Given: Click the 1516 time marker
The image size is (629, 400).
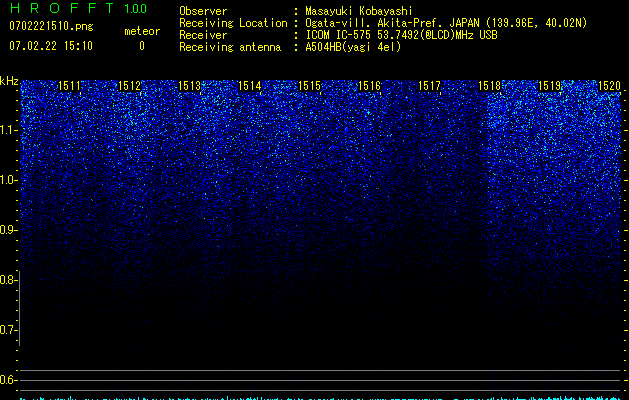Looking at the screenshot, I should (x=369, y=86).
